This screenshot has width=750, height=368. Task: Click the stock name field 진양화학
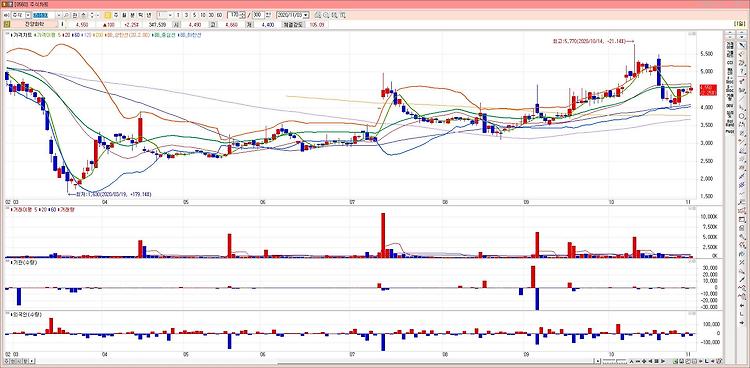pos(33,23)
